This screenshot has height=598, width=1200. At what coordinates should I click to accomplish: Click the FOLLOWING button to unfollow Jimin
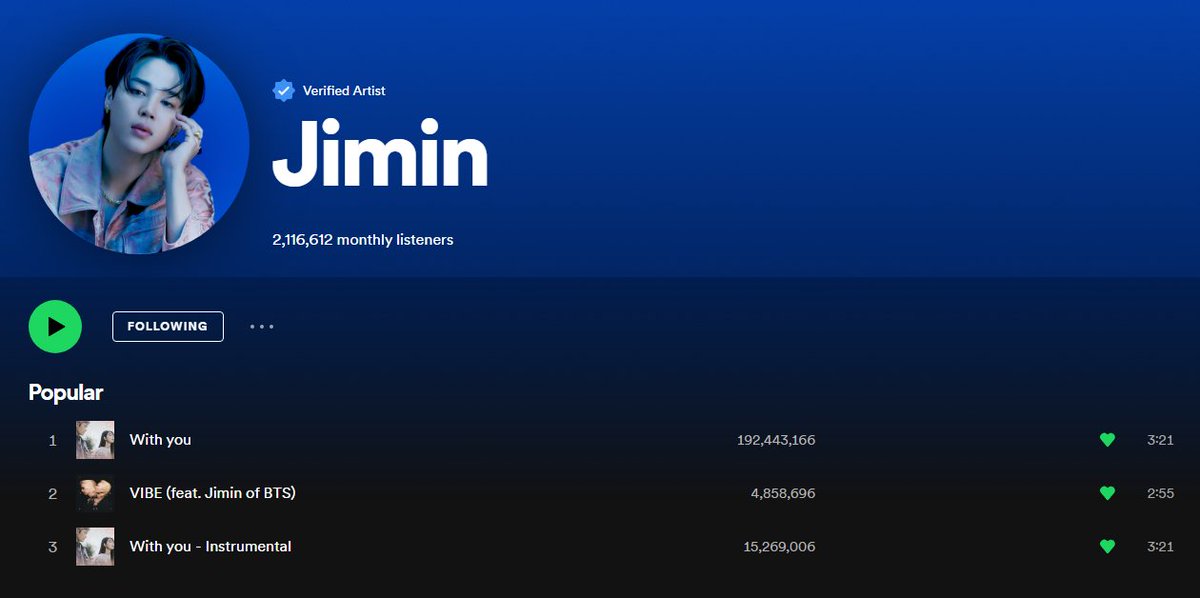tap(168, 326)
